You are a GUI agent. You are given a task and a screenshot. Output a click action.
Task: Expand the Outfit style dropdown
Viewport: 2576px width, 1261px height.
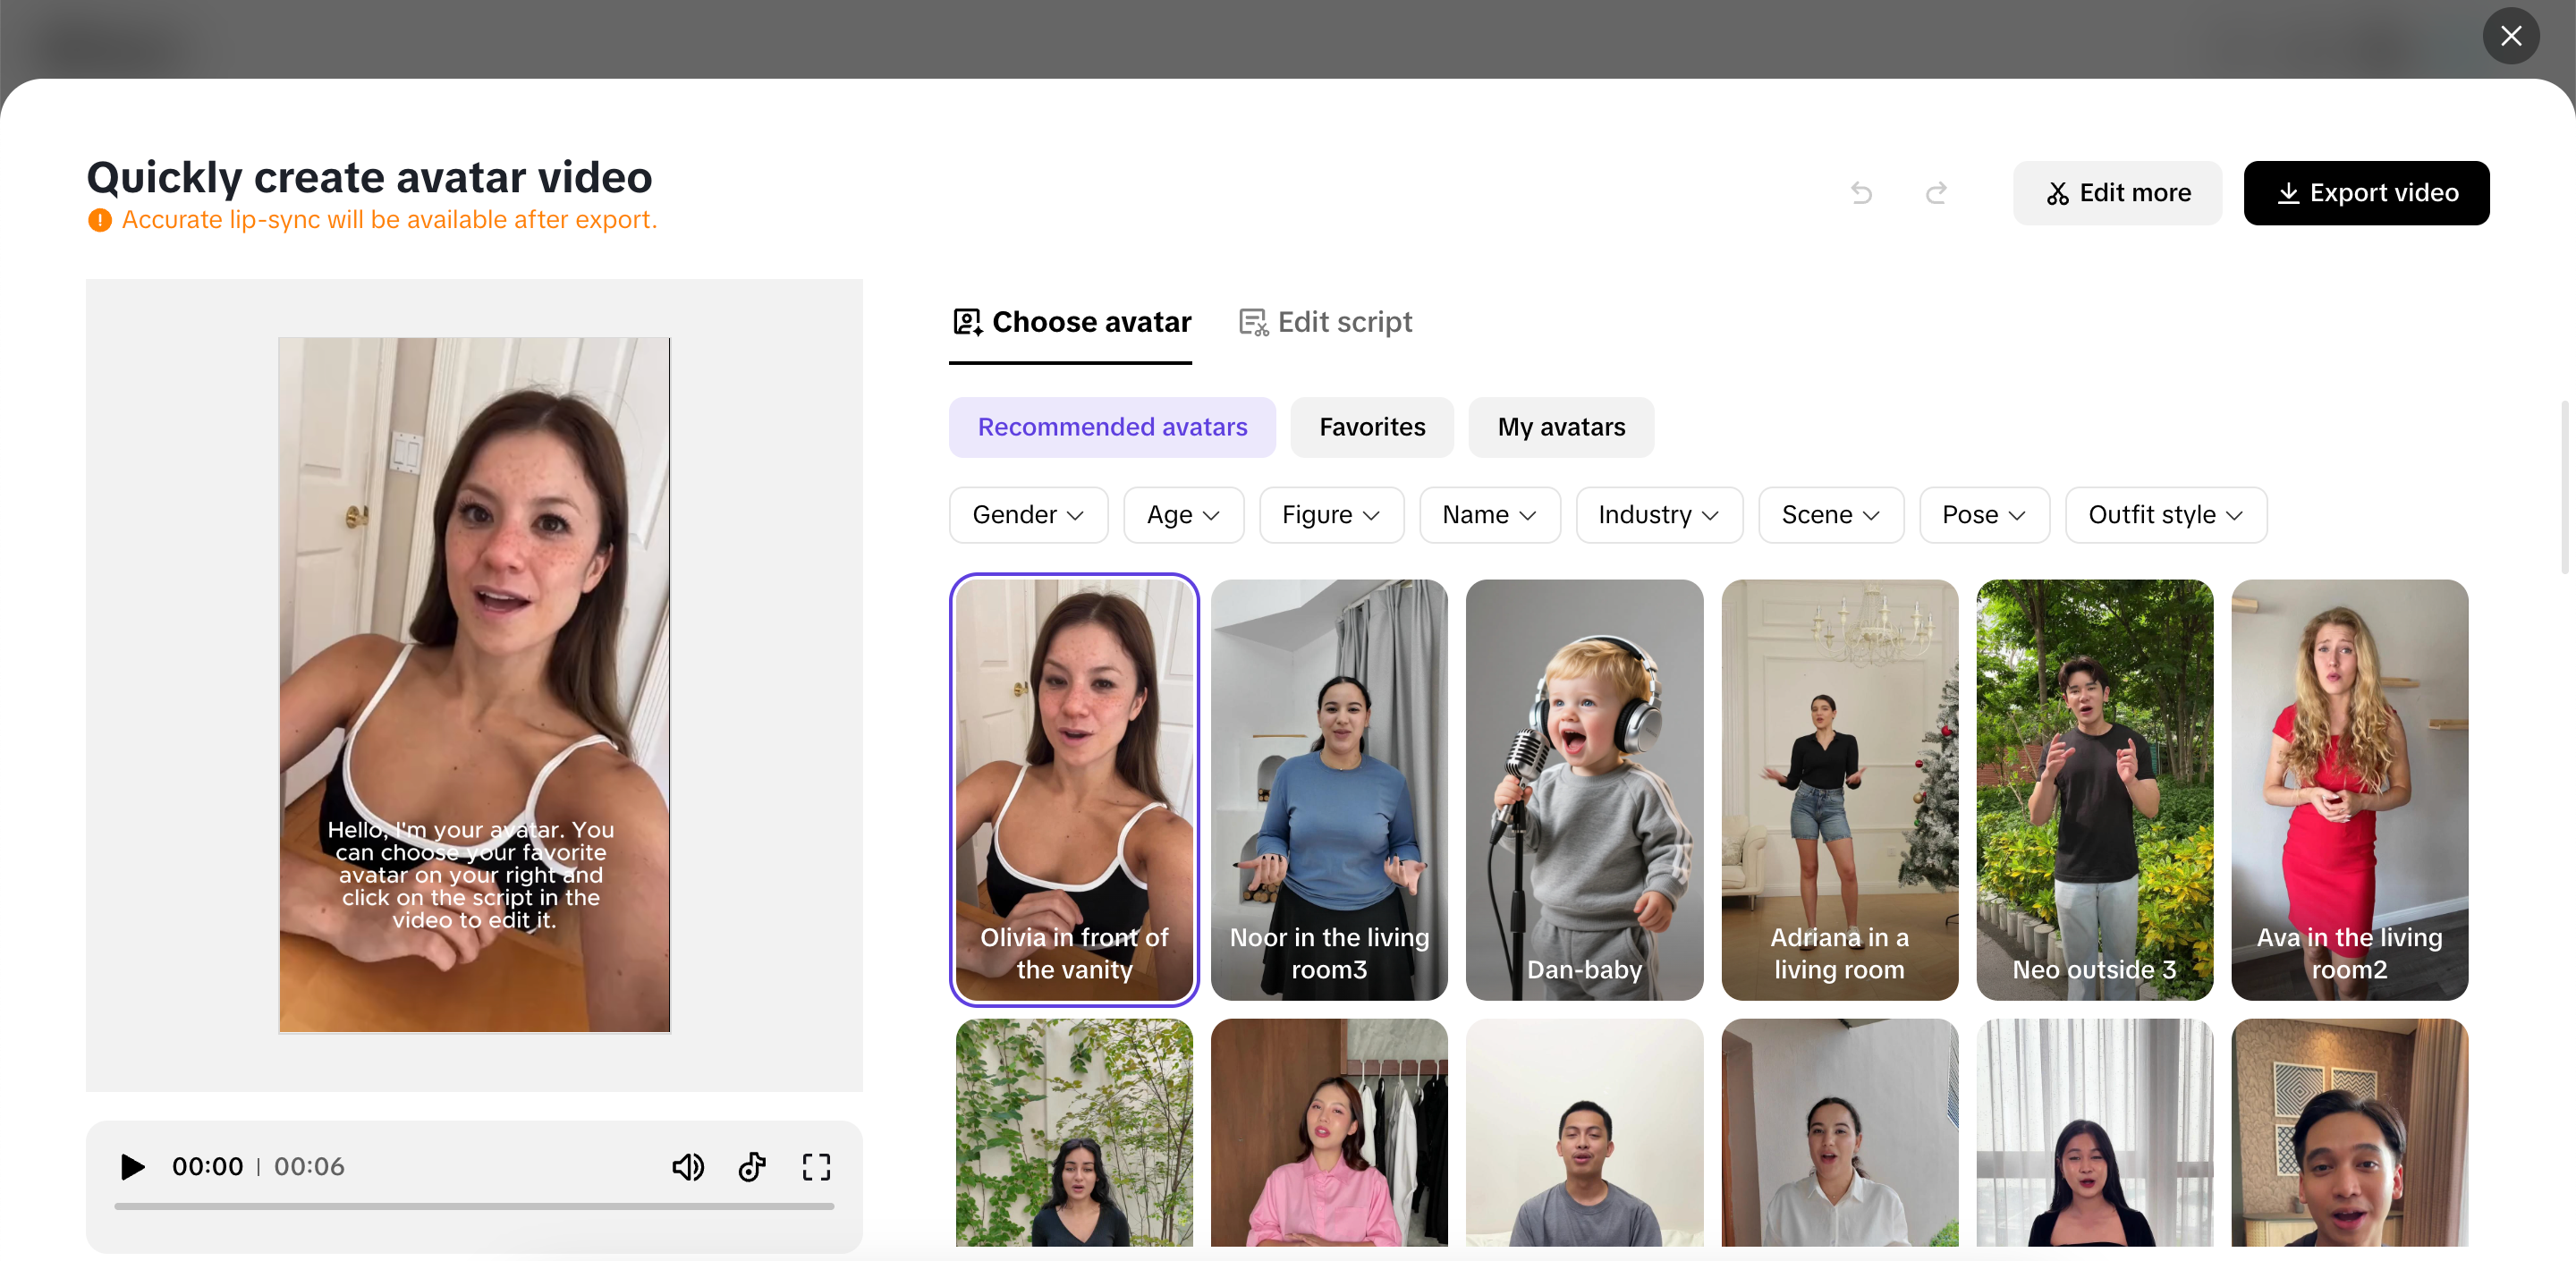click(2165, 515)
